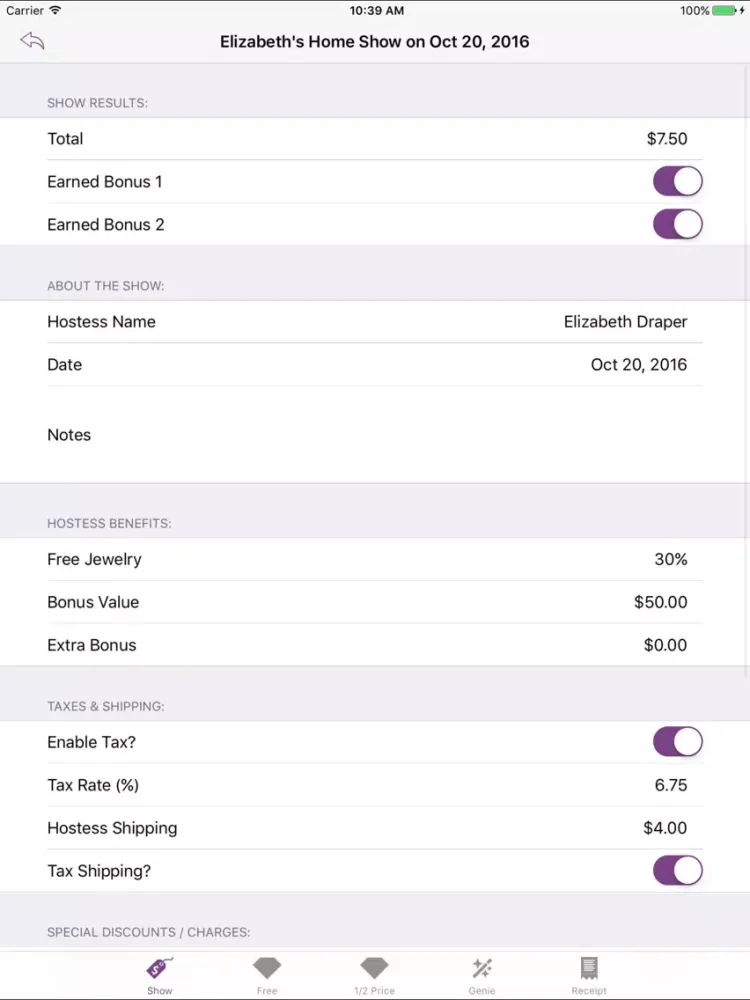Open the Genie magic wand icon
The width and height of the screenshot is (750, 1000).
coord(482,967)
